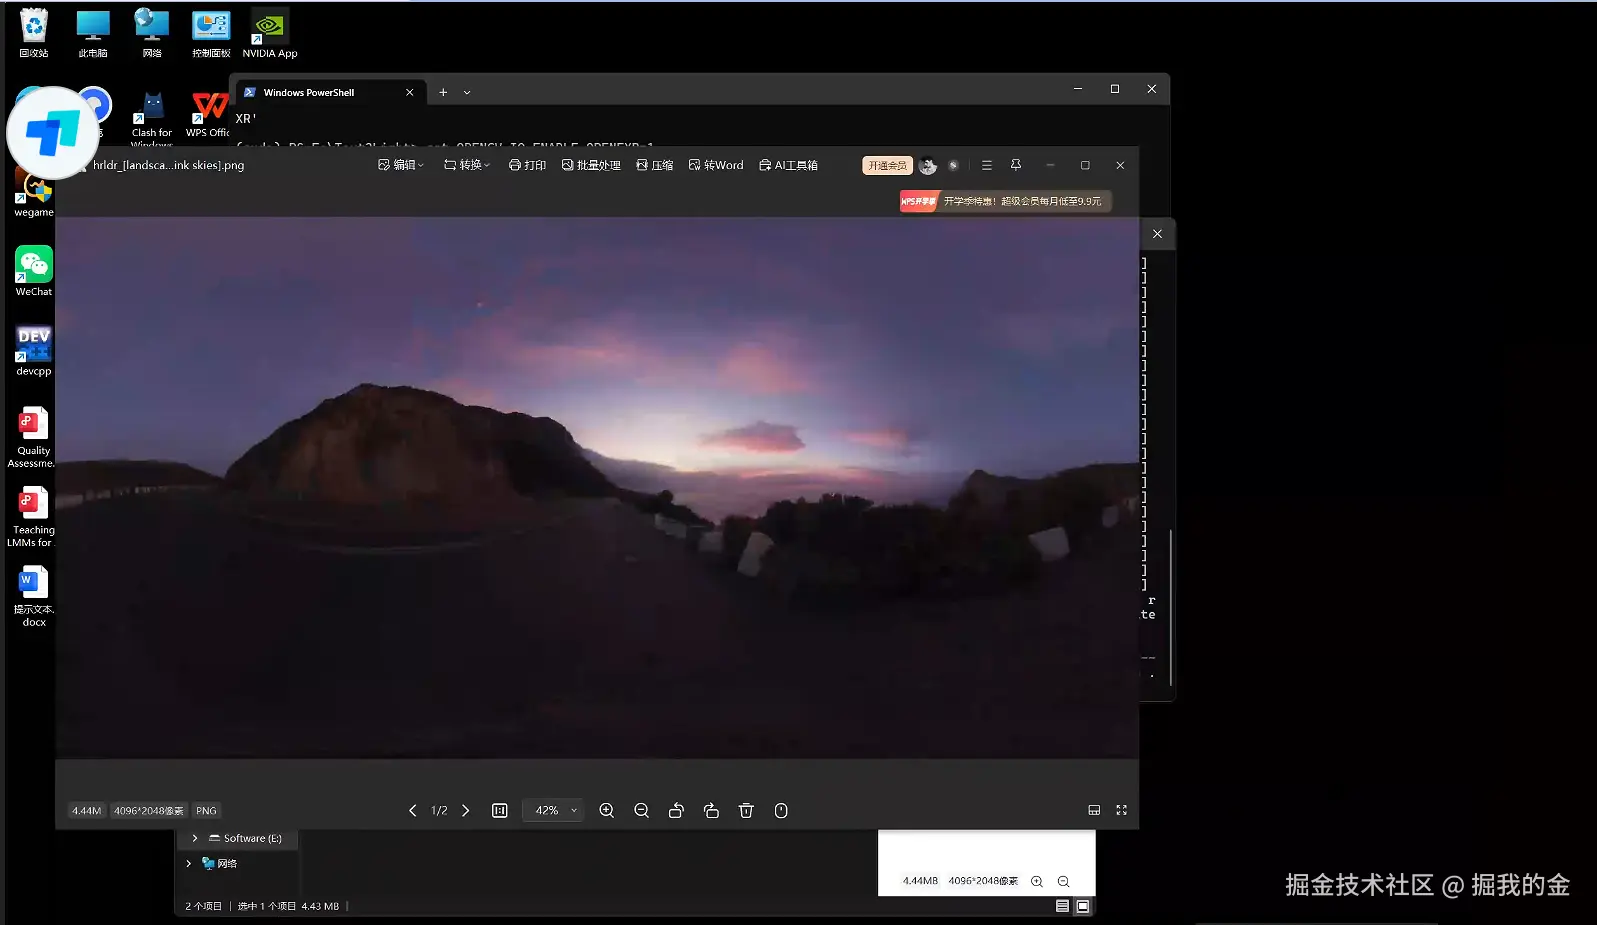Launch the Clash for Windows shortcut
This screenshot has width=1597, height=925.
pos(152,118)
